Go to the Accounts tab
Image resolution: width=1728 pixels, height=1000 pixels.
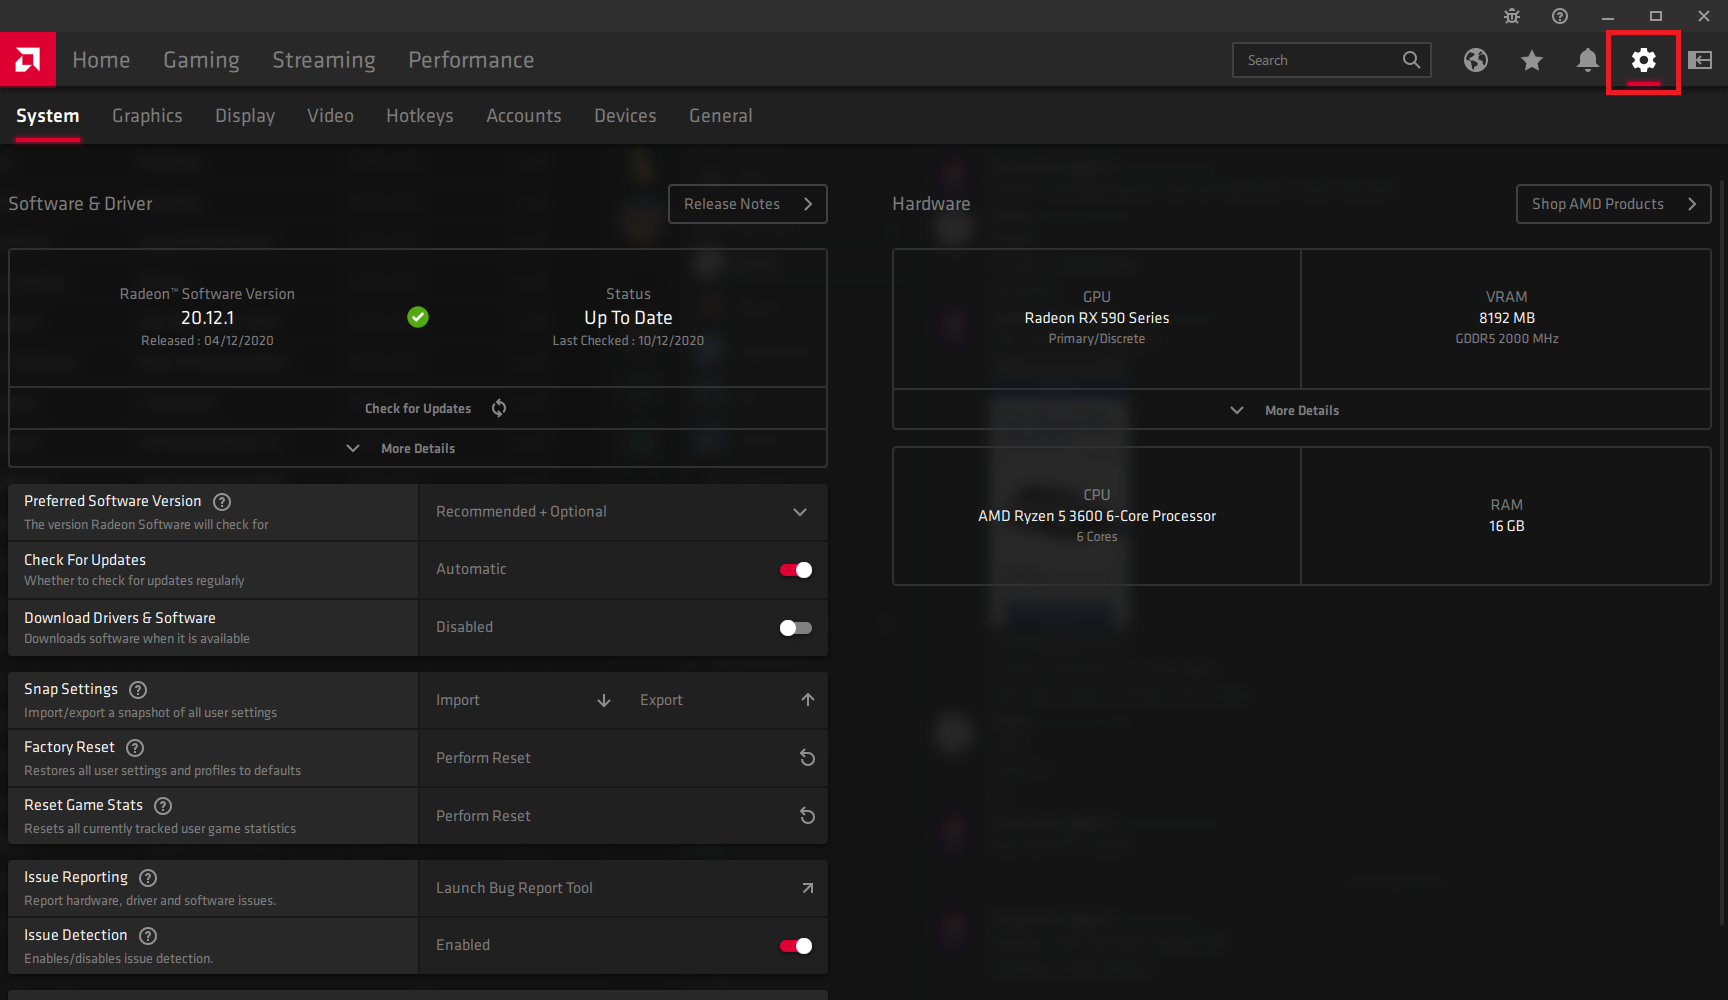[524, 116]
